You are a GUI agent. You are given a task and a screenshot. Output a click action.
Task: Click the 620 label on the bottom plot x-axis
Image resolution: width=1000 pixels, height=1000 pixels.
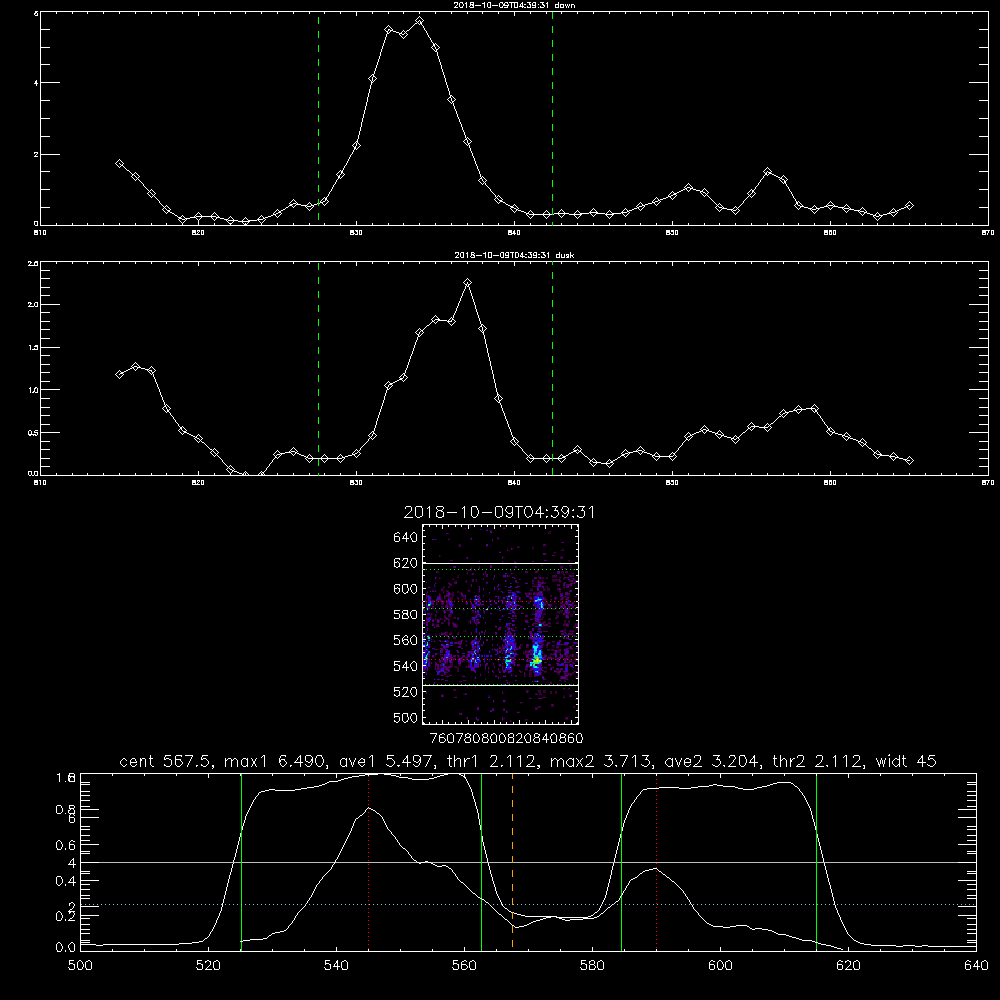pyautogui.click(x=848, y=966)
